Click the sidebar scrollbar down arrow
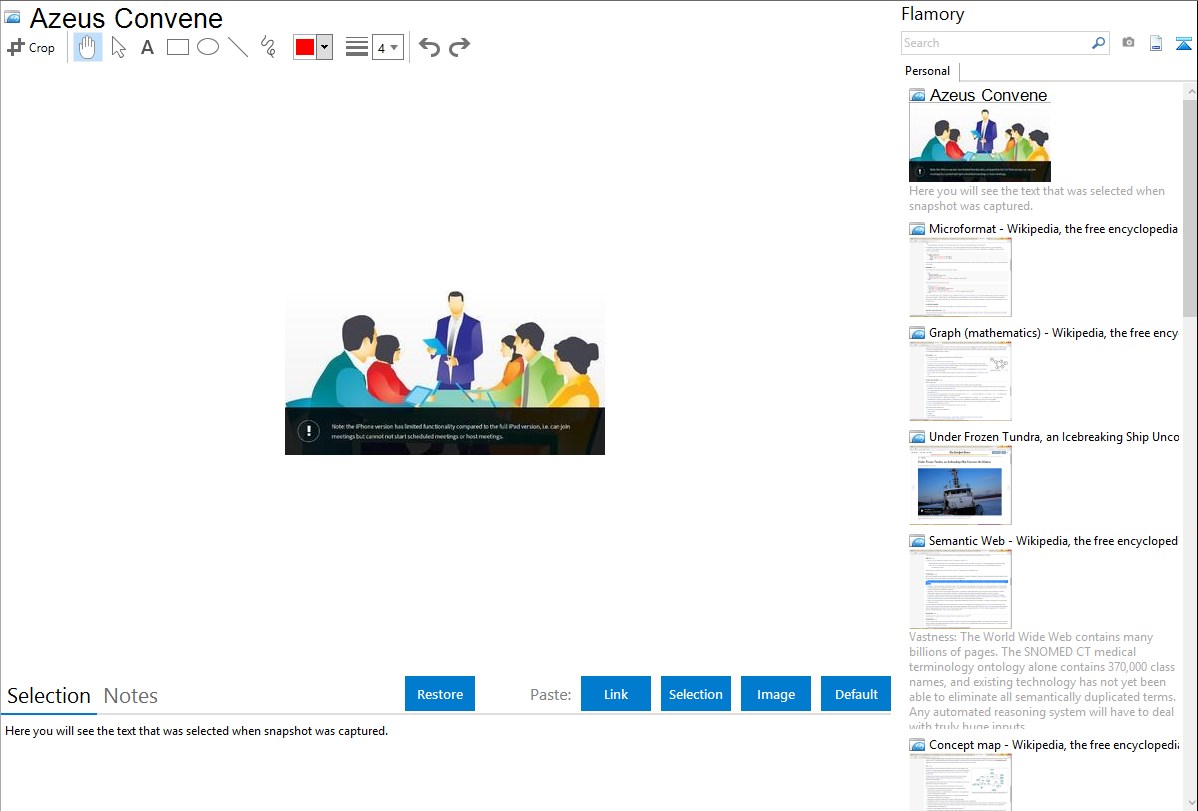 pos(1190,802)
